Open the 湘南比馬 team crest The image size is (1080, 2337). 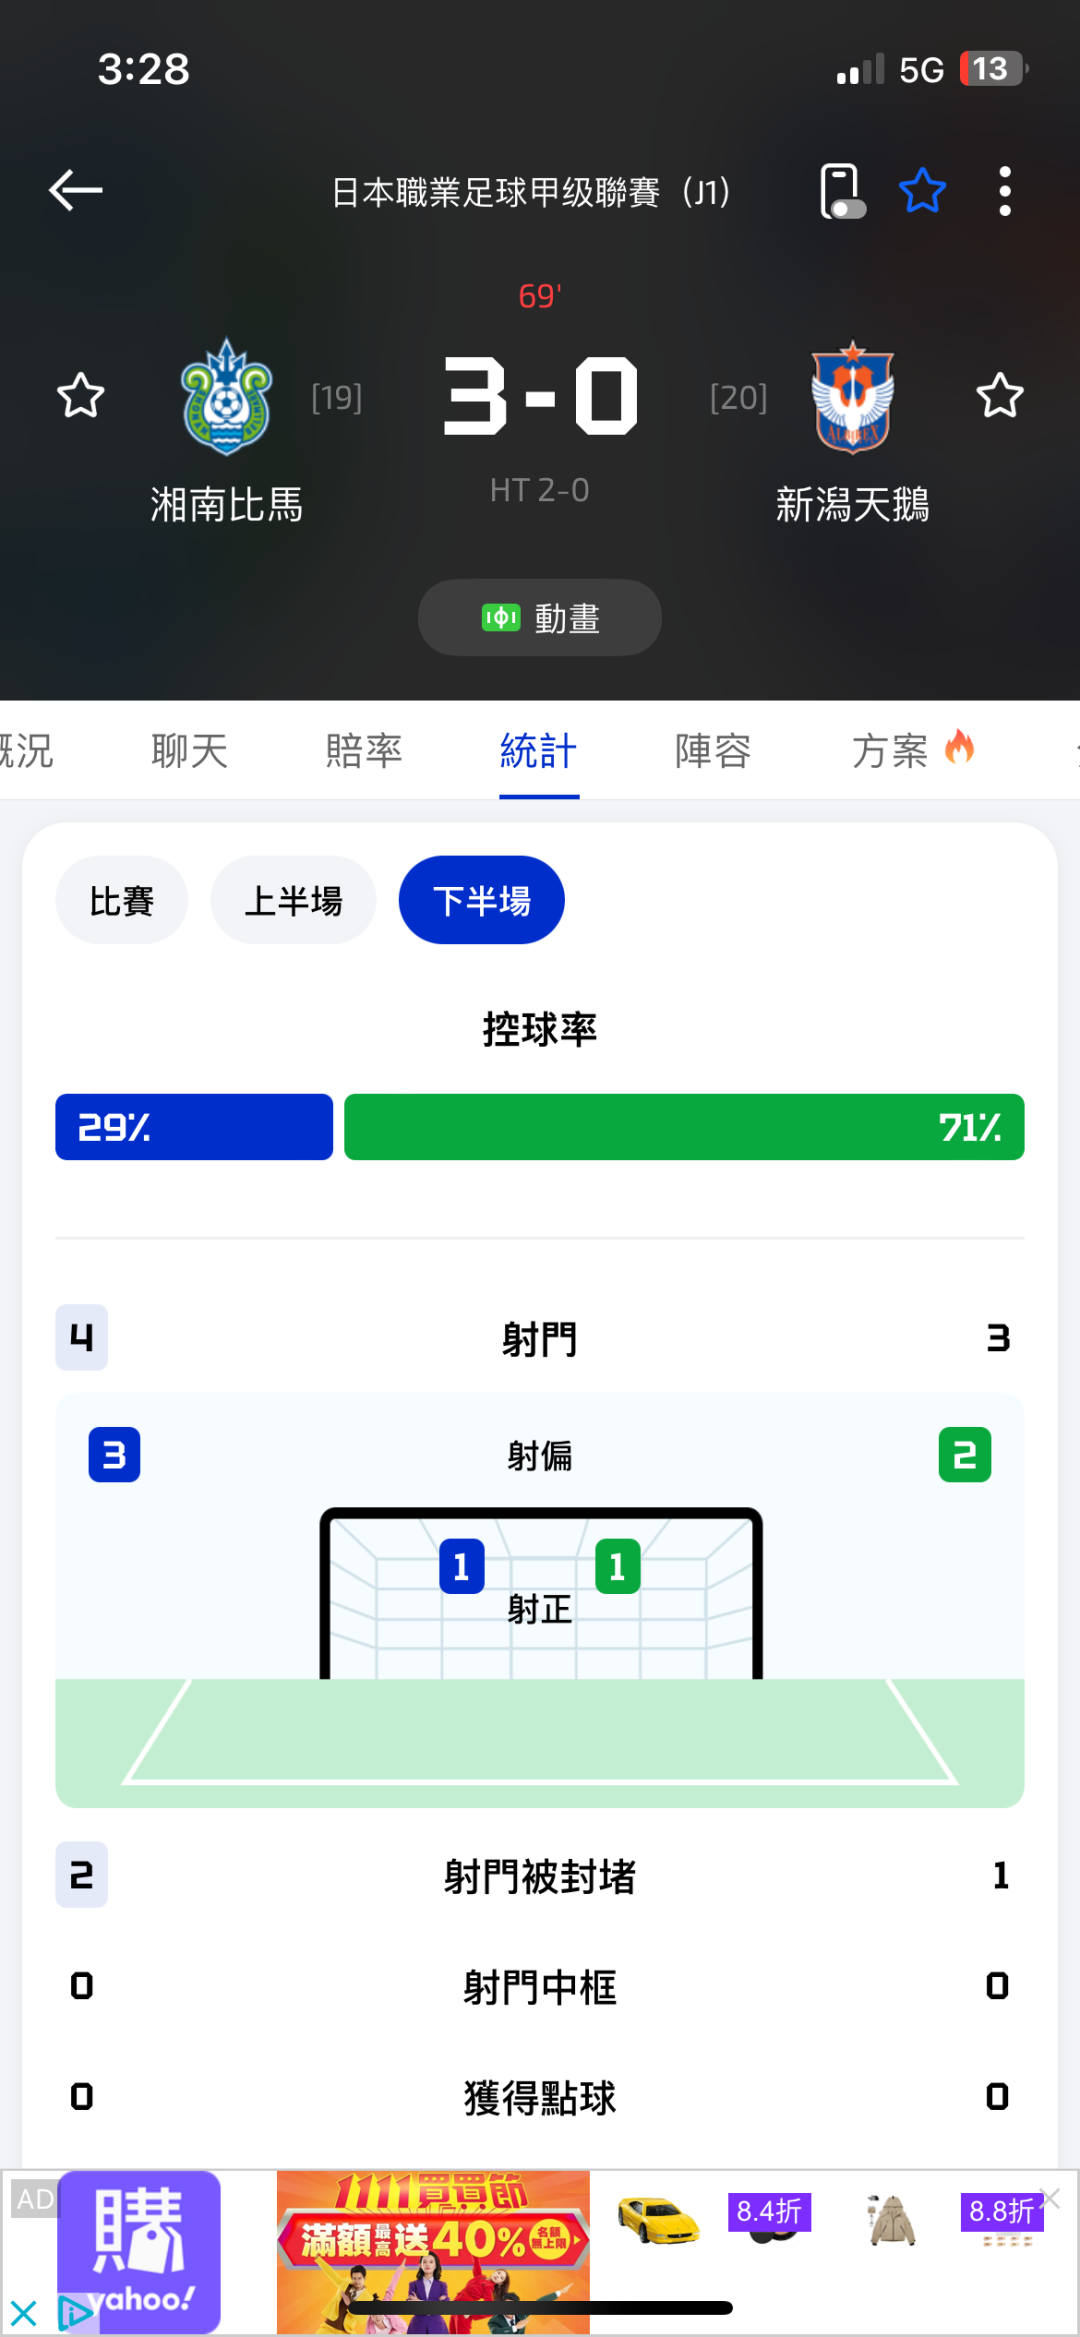(227, 398)
